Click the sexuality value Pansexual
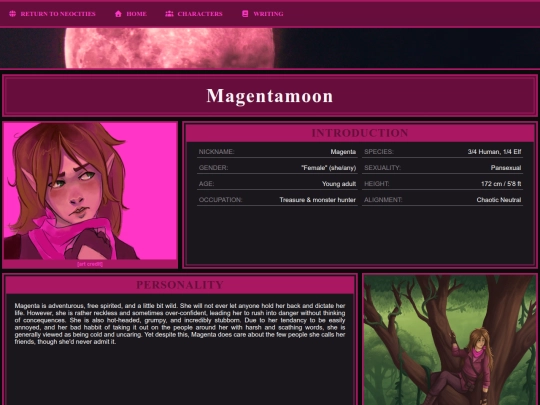The image size is (540, 405). pyautogui.click(x=506, y=168)
